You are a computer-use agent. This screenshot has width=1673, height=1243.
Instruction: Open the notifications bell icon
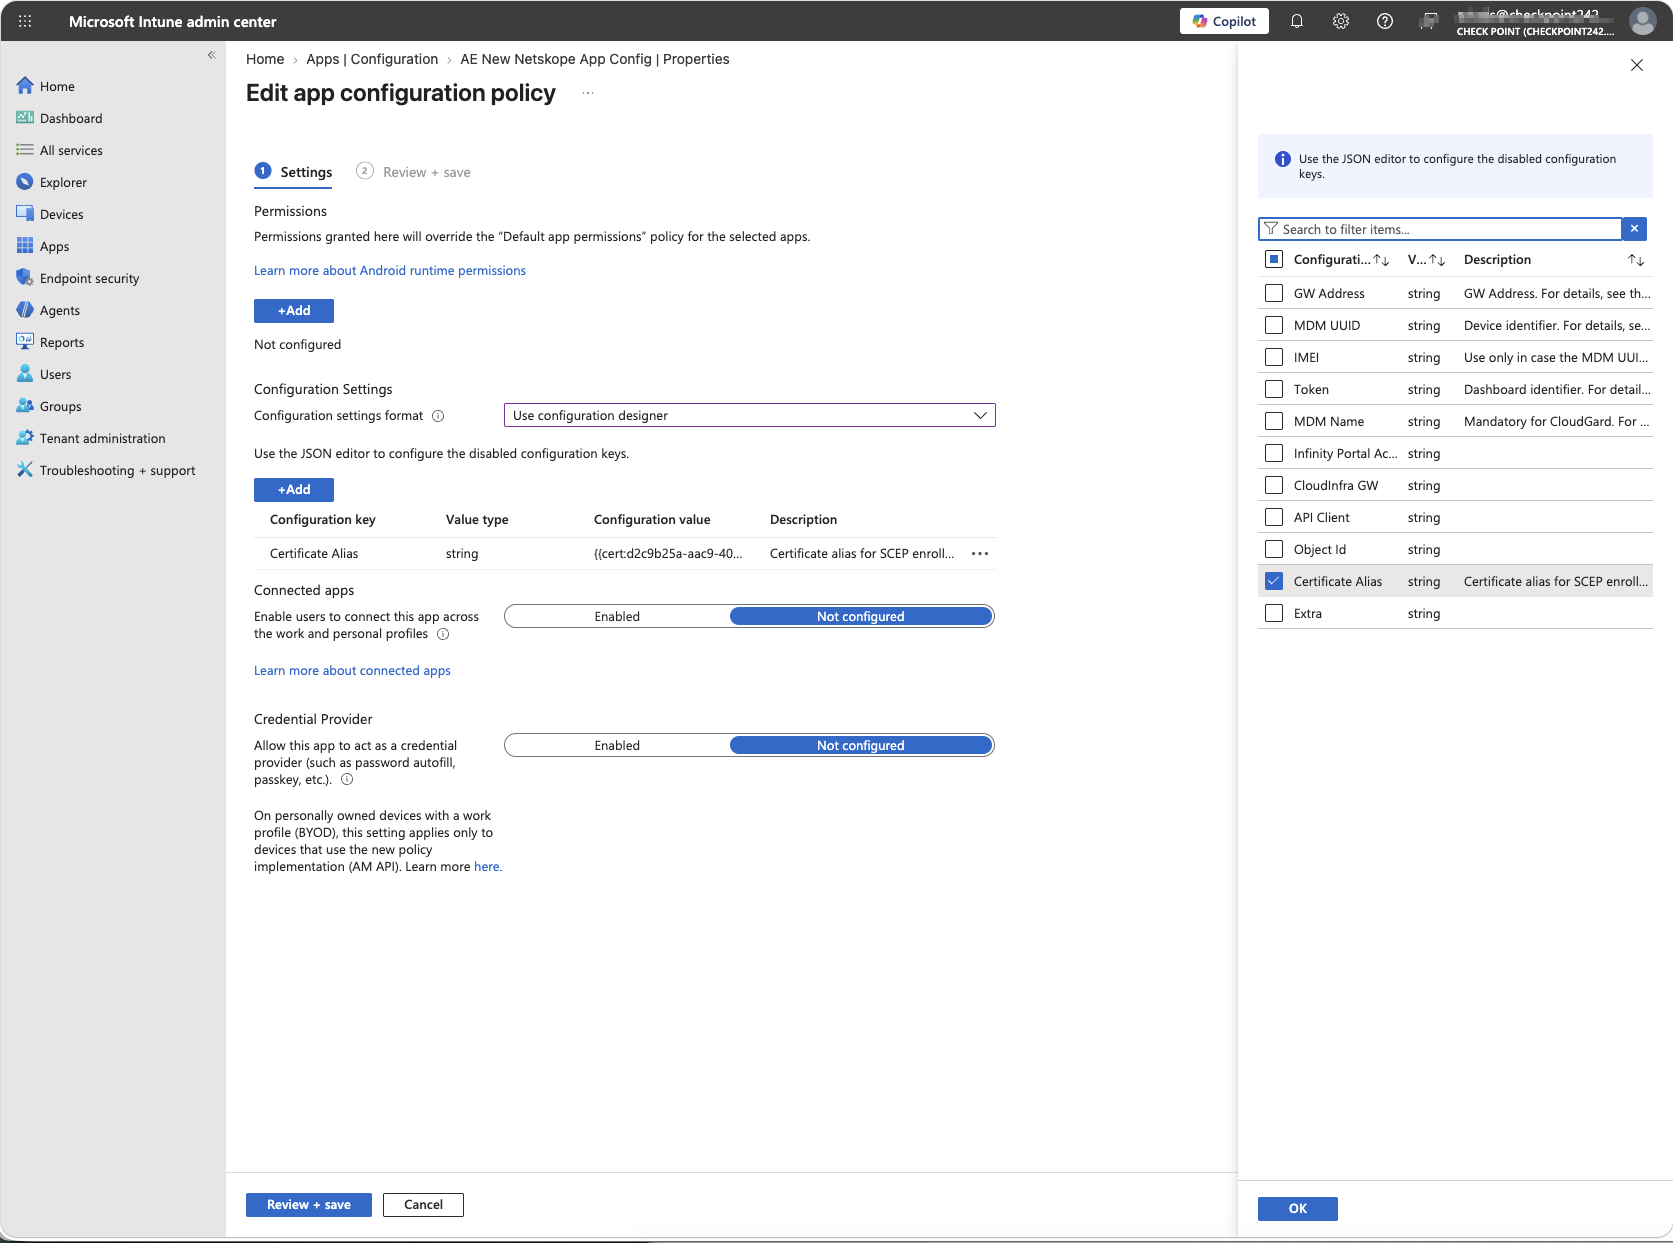click(x=1297, y=21)
